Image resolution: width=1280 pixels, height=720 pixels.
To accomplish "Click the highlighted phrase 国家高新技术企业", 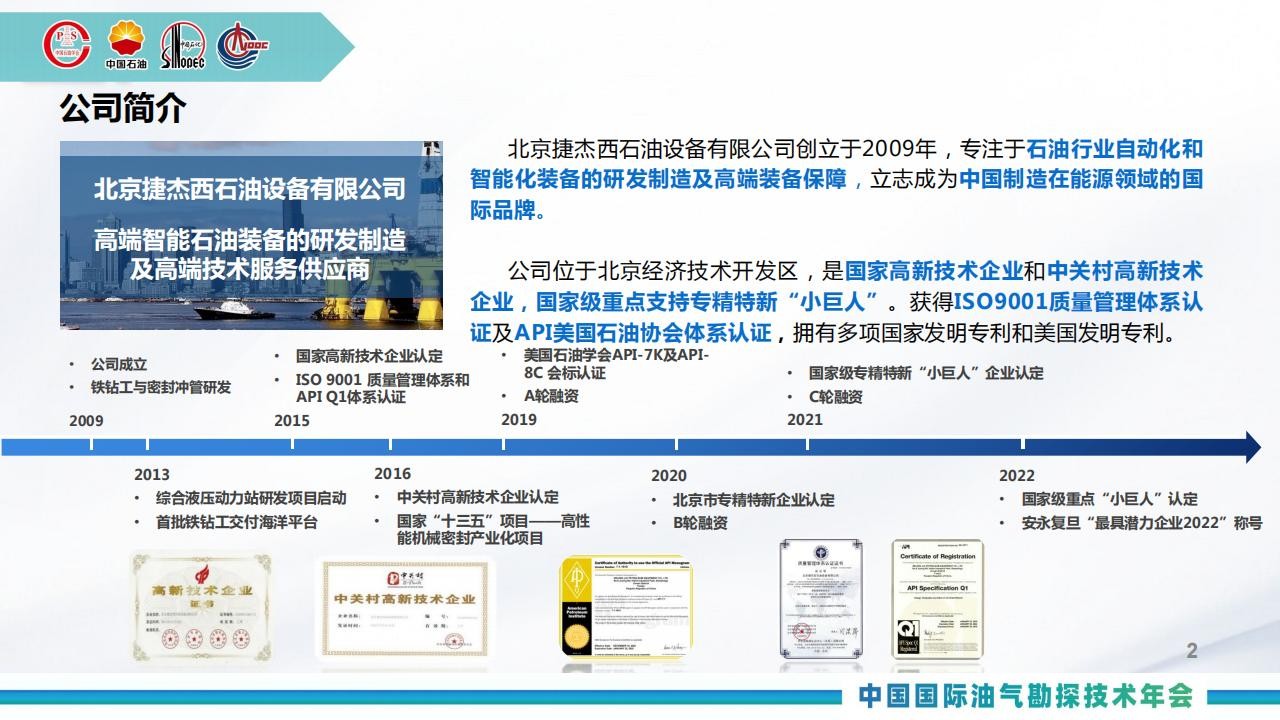I will click(x=934, y=271).
